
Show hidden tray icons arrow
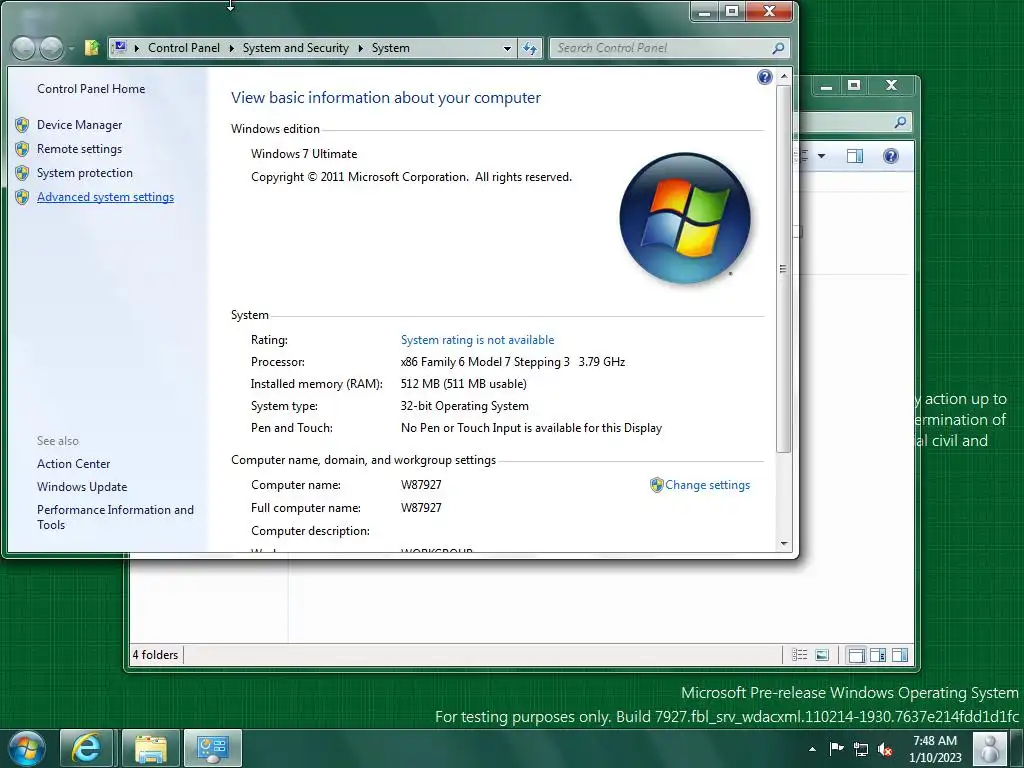point(812,749)
